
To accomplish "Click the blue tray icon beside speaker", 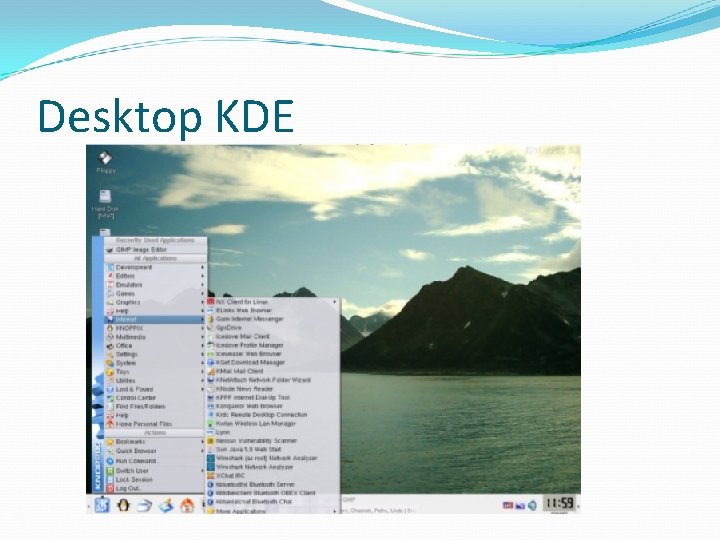I will point(520,506).
